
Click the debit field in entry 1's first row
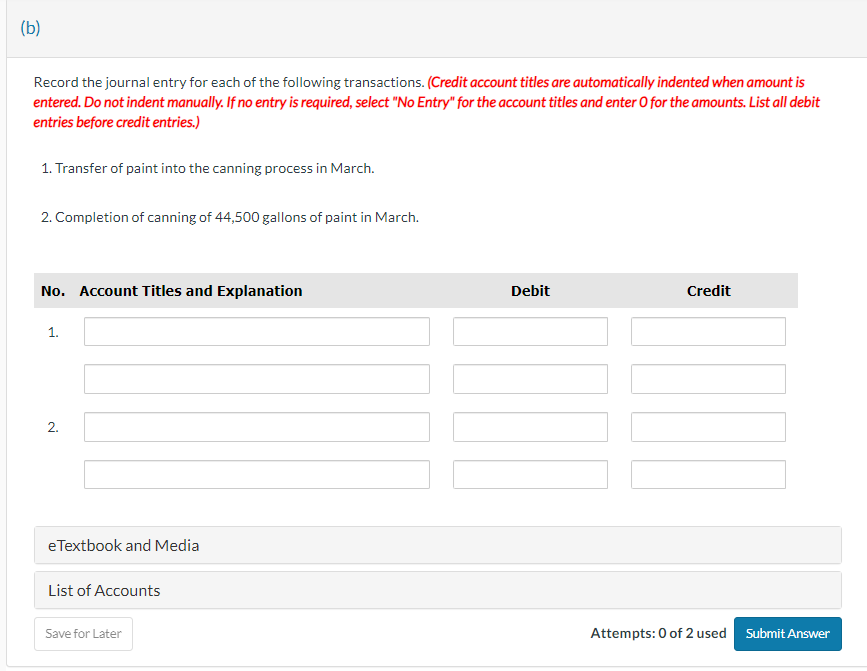530,332
